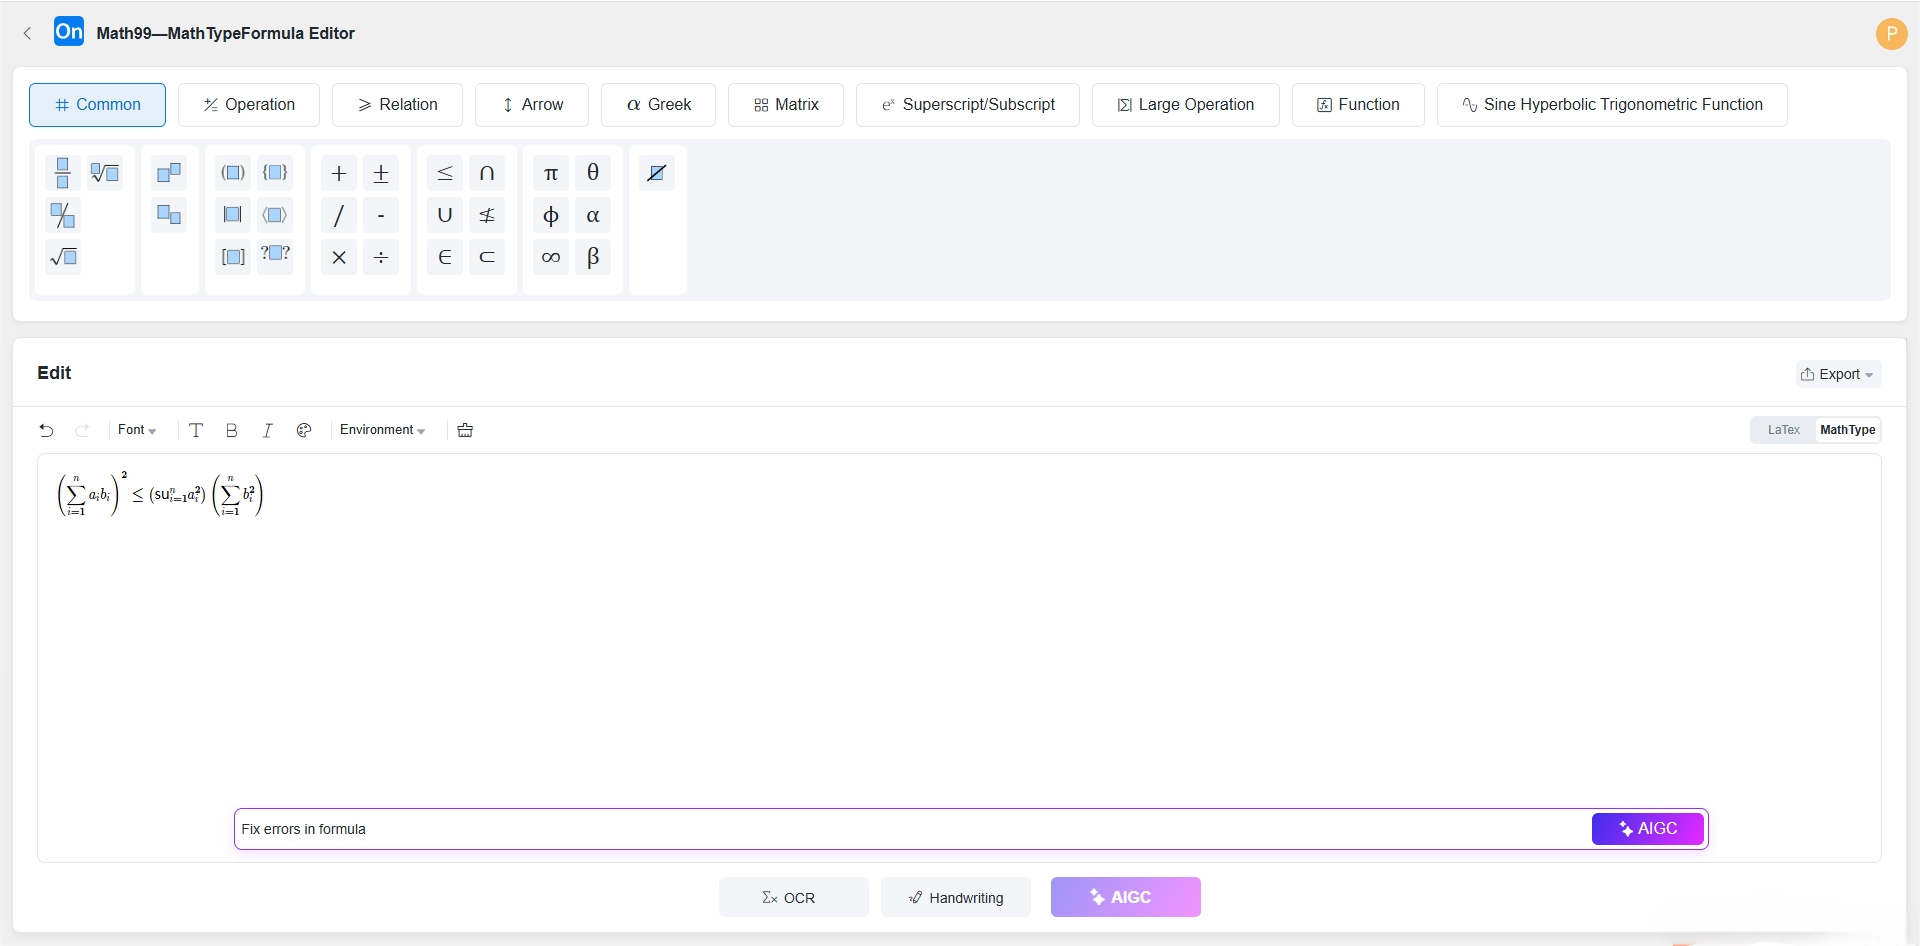Insert the plus-minus symbol
1920x946 pixels.
(x=381, y=173)
